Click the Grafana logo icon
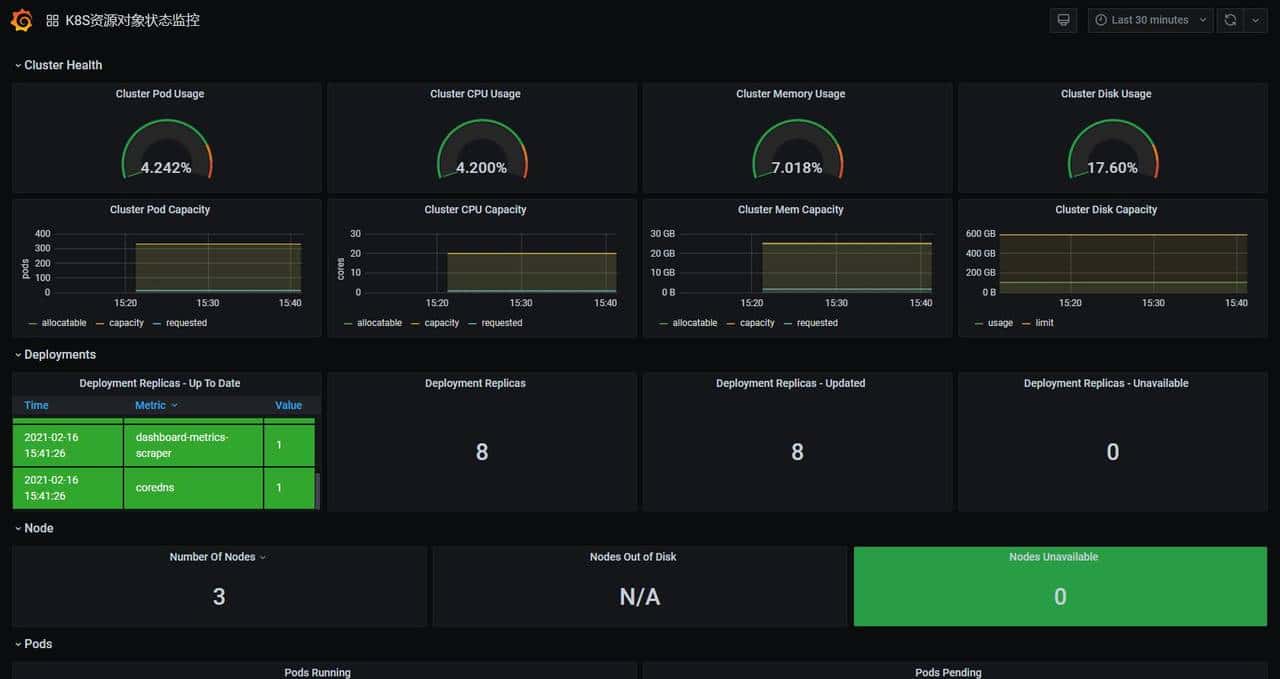 pos(20,19)
